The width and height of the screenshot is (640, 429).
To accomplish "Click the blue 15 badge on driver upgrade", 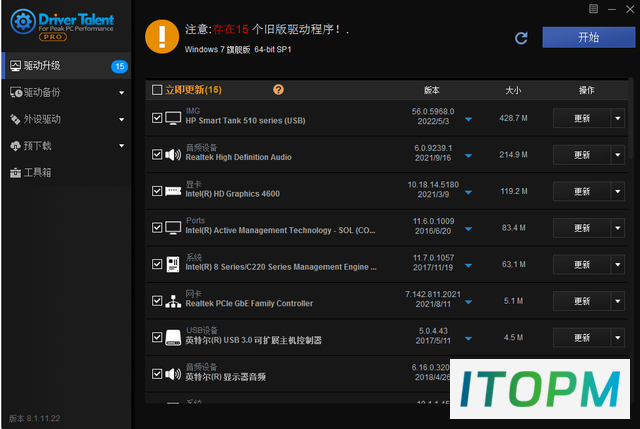I will pos(120,66).
